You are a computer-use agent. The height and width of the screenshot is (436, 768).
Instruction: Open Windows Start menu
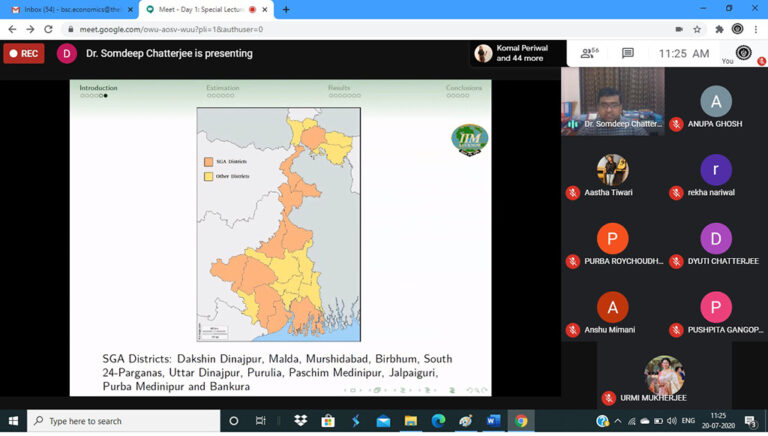(x=13, y=421)
